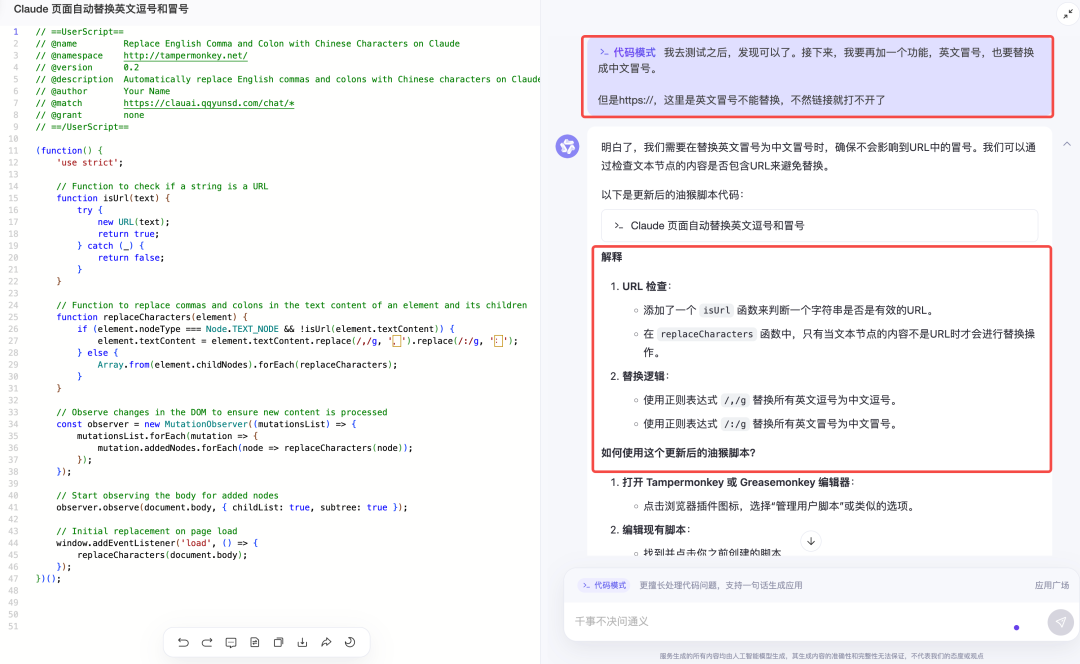Redo the code edit
Image resolution: width=1080 pixels, height=664 pixels.
tap(207, 642)
